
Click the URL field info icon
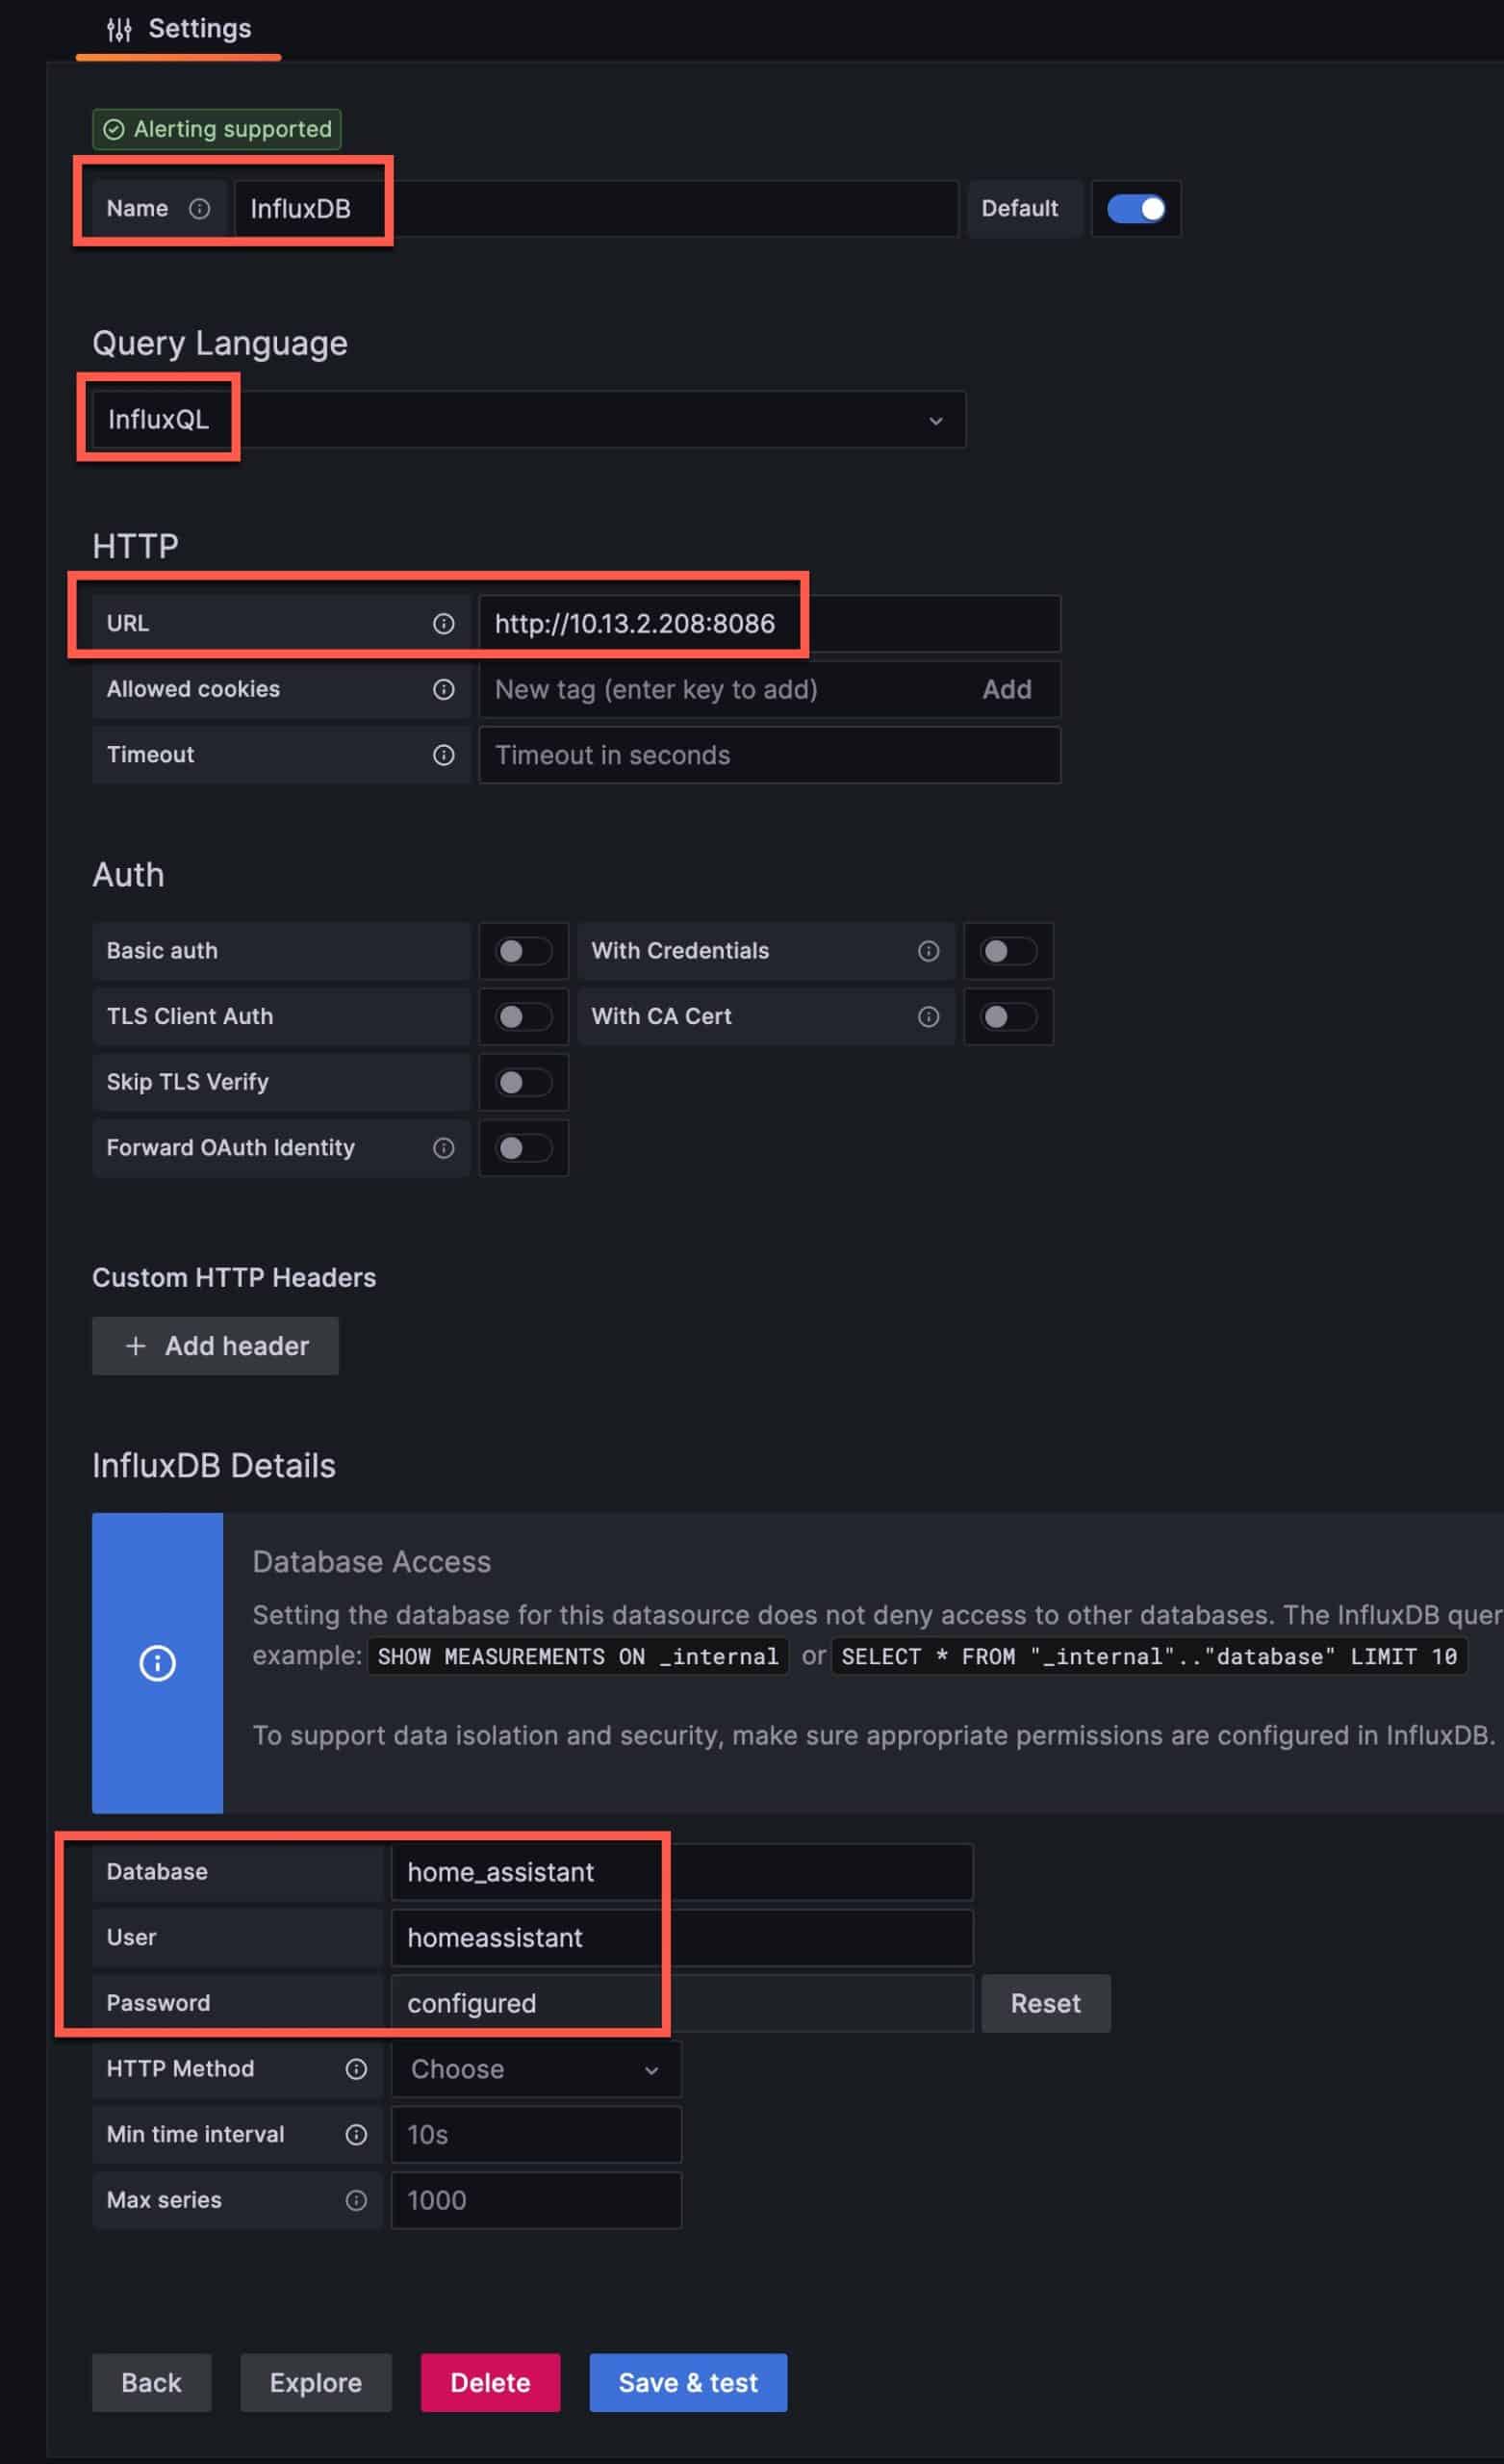click(444, 624)
